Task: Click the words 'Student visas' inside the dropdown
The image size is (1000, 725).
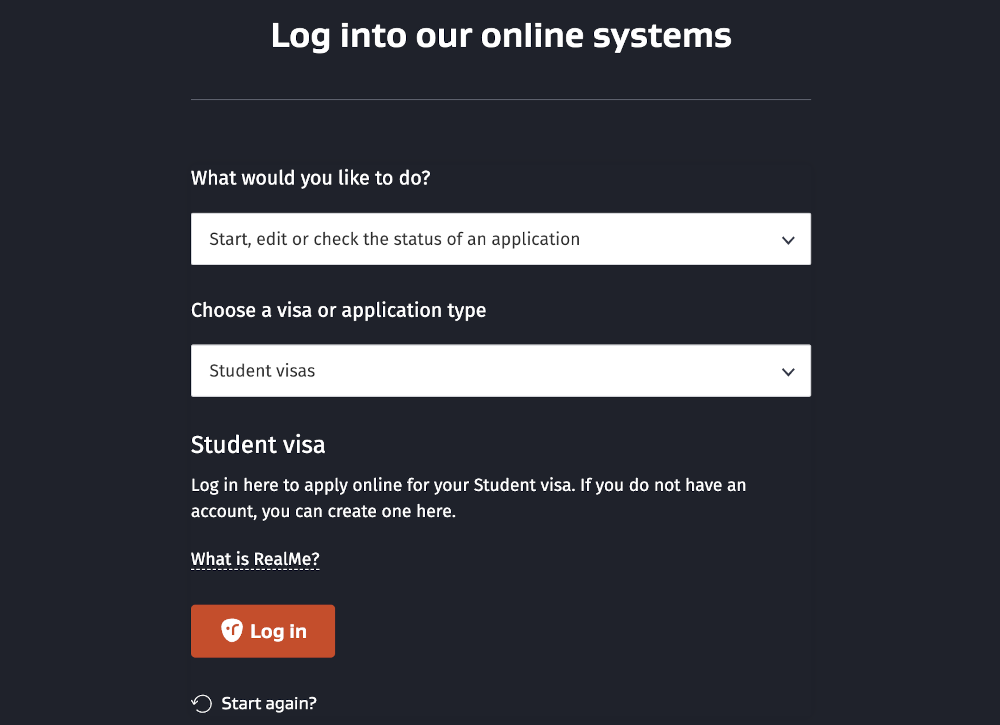Action: (x=262, y=371)
